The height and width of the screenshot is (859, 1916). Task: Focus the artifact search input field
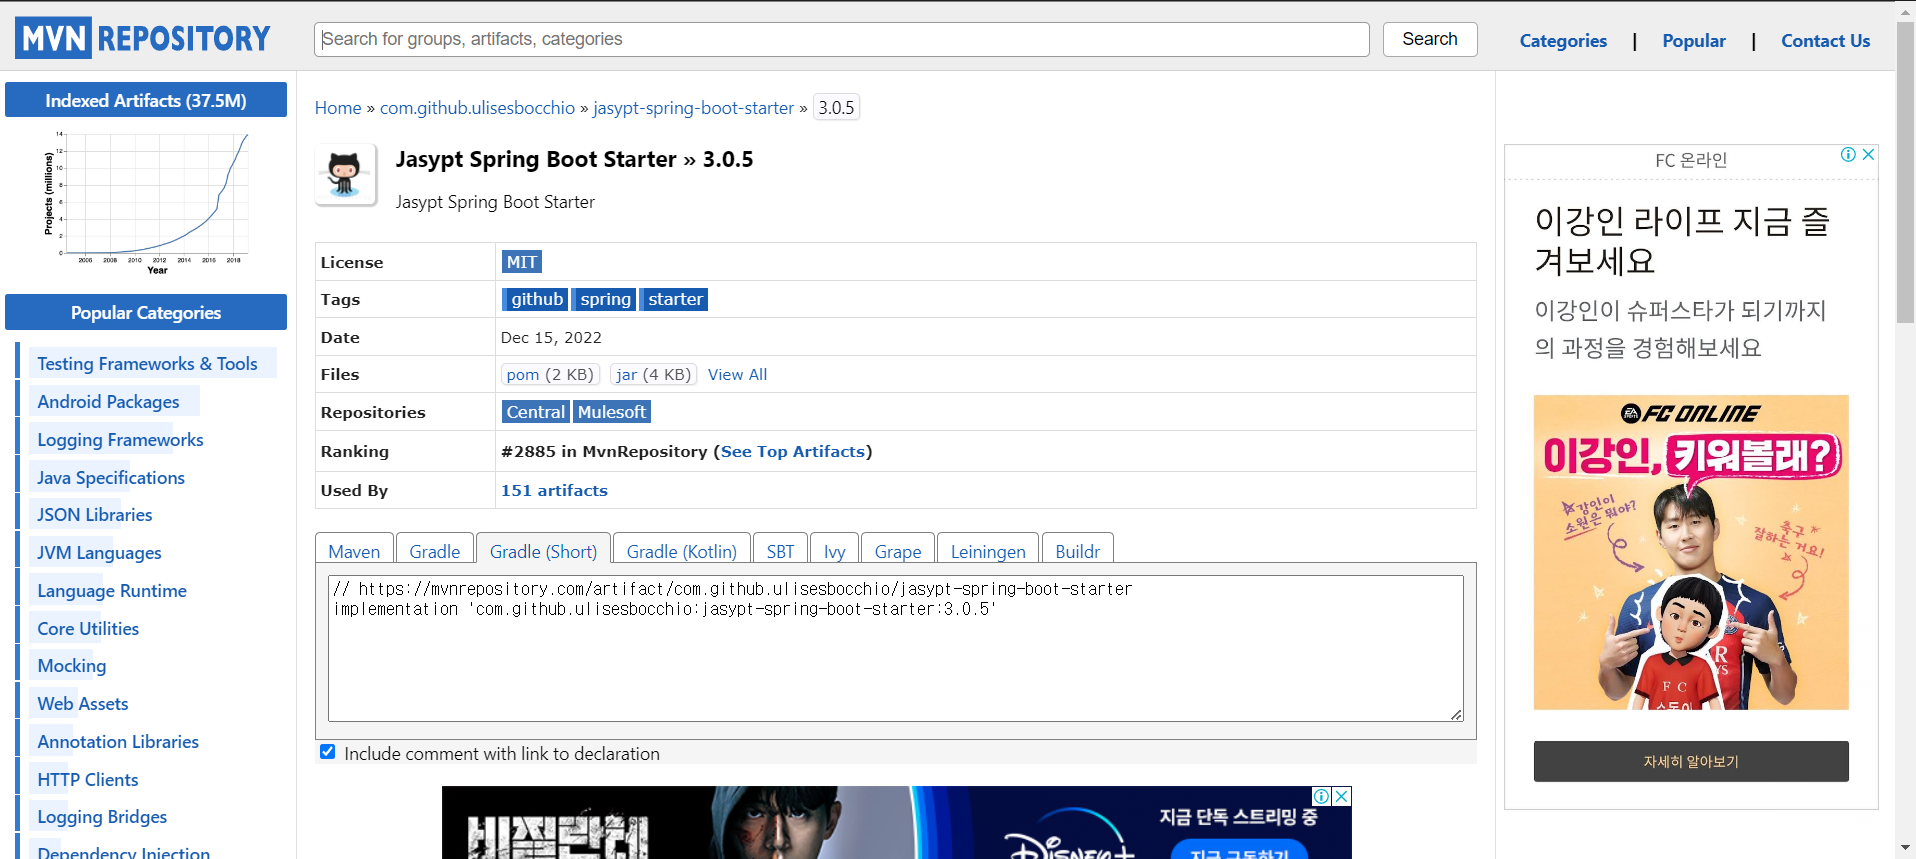pyautogui.click(x=842, y=39)
